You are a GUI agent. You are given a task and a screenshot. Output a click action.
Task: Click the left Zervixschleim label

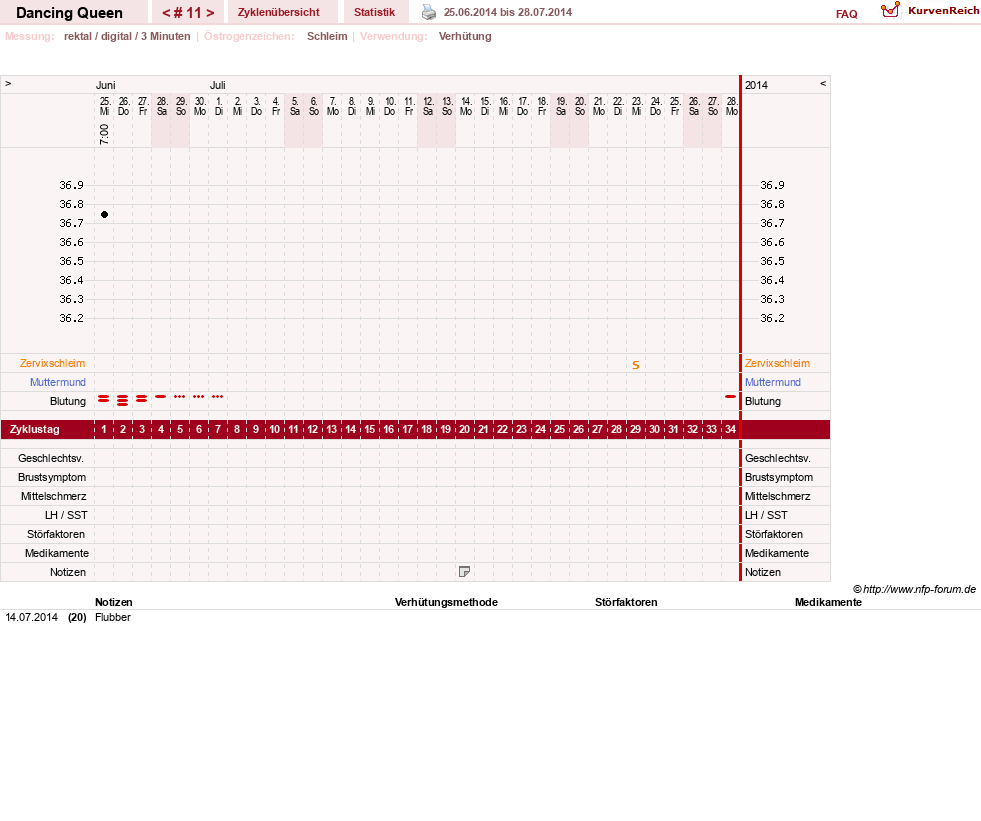tap(53, 364)
